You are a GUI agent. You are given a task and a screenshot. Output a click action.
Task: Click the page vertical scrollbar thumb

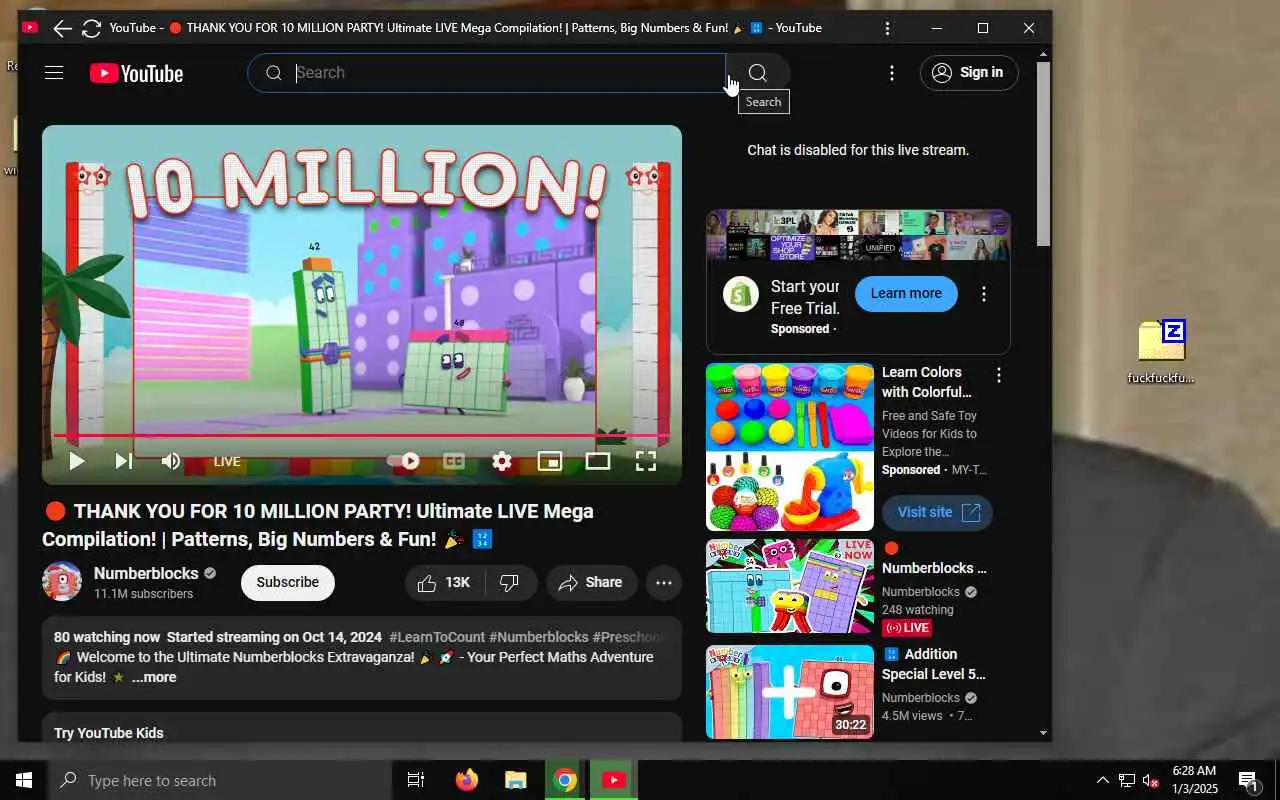tap(1044, 154)
